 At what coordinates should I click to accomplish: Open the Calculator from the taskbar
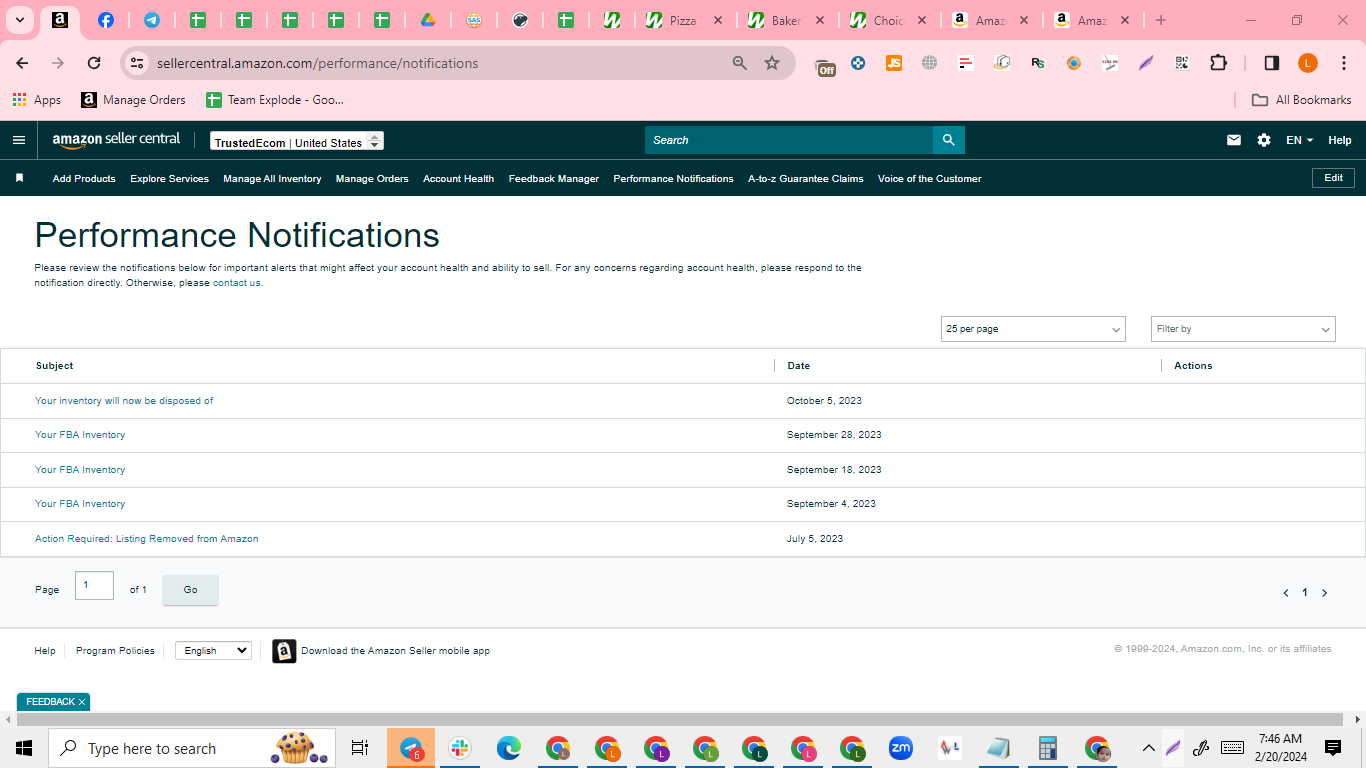pyautogui.click(x=1048, y=748)
